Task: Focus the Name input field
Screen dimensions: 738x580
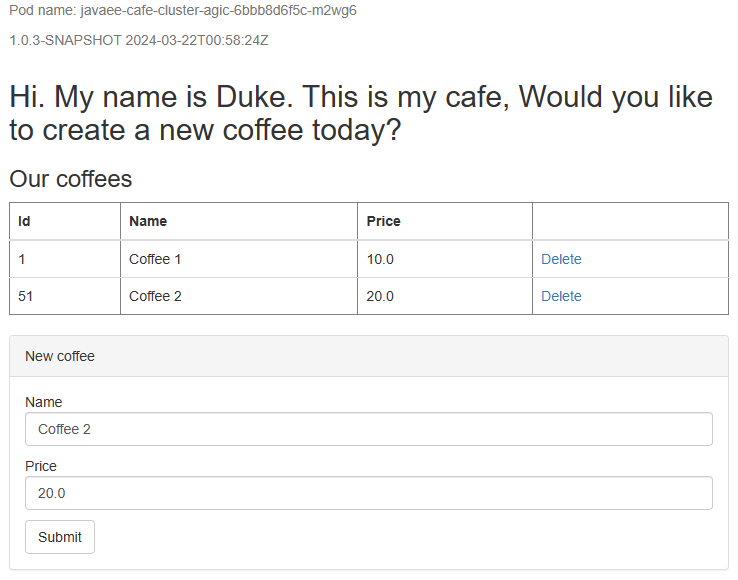Action: point(368,429)
